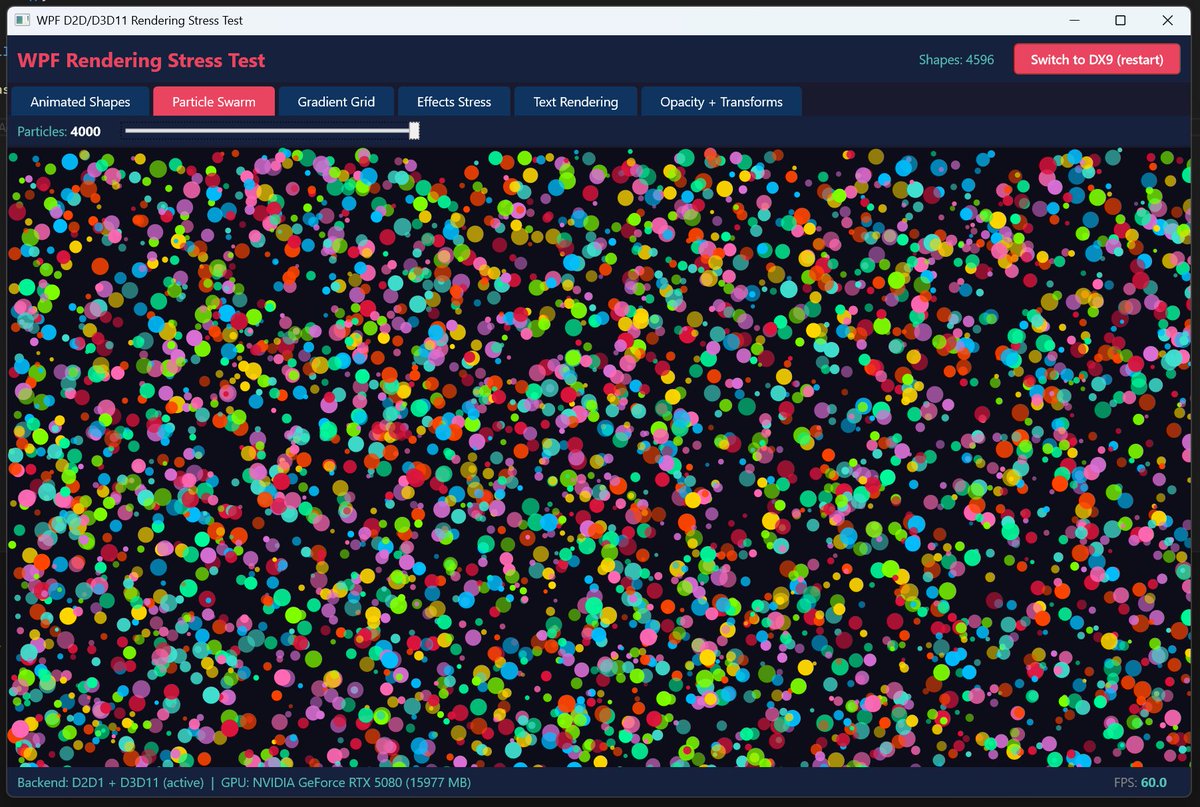Select the Particle Swarm tab
The image size is (1200, 807).
(x=213, y=101)
